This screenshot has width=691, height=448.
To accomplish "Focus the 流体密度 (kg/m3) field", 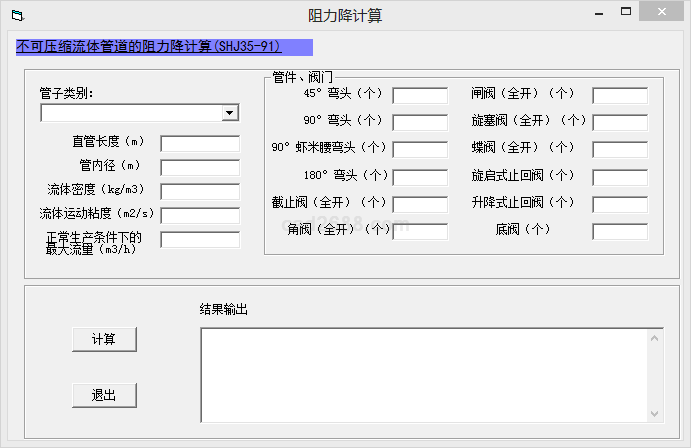I will pyautogui.click(x=200, y=192).
